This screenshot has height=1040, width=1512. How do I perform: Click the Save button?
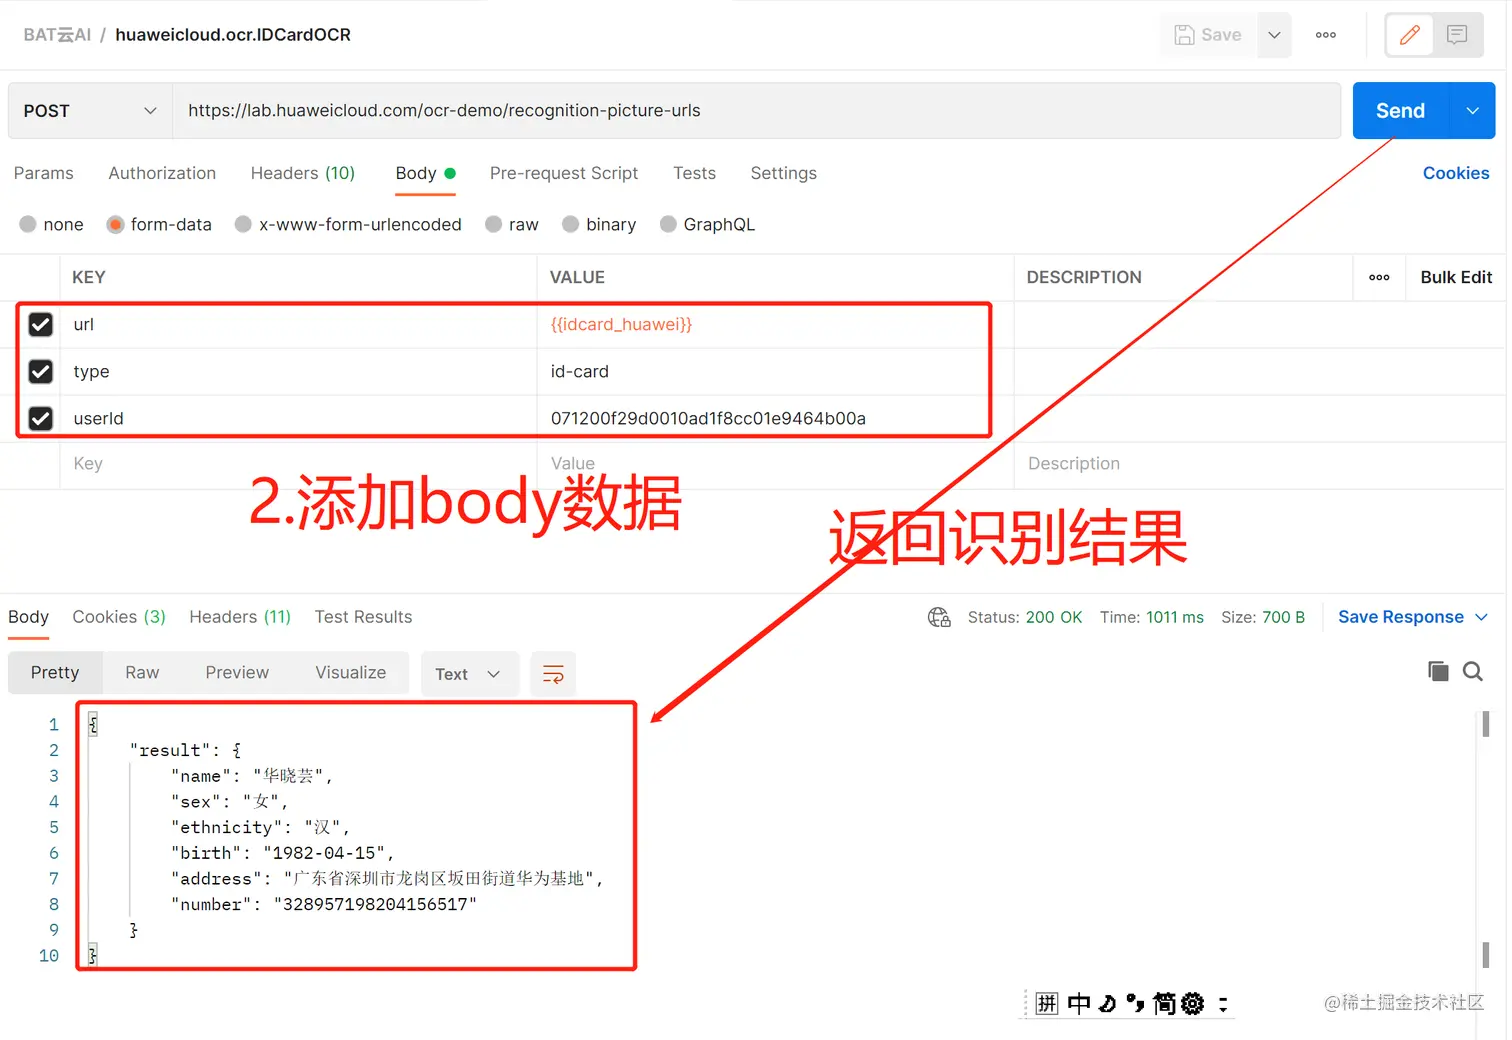[x=1208, y=35]
